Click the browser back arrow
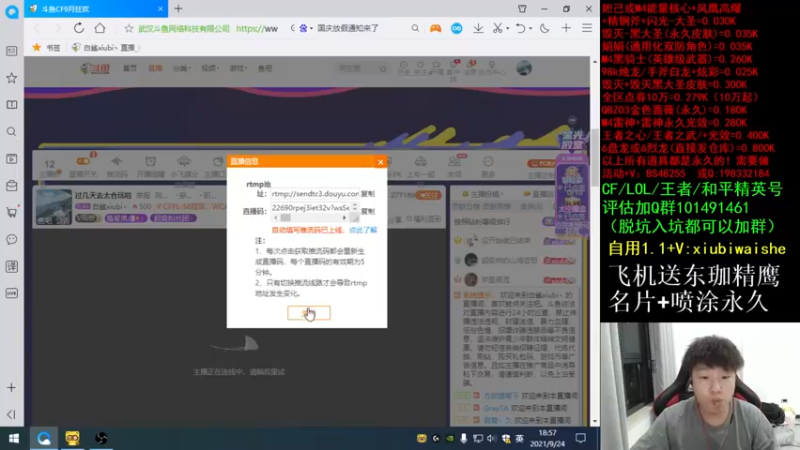The image size is (800, 450). pos(37,28)
